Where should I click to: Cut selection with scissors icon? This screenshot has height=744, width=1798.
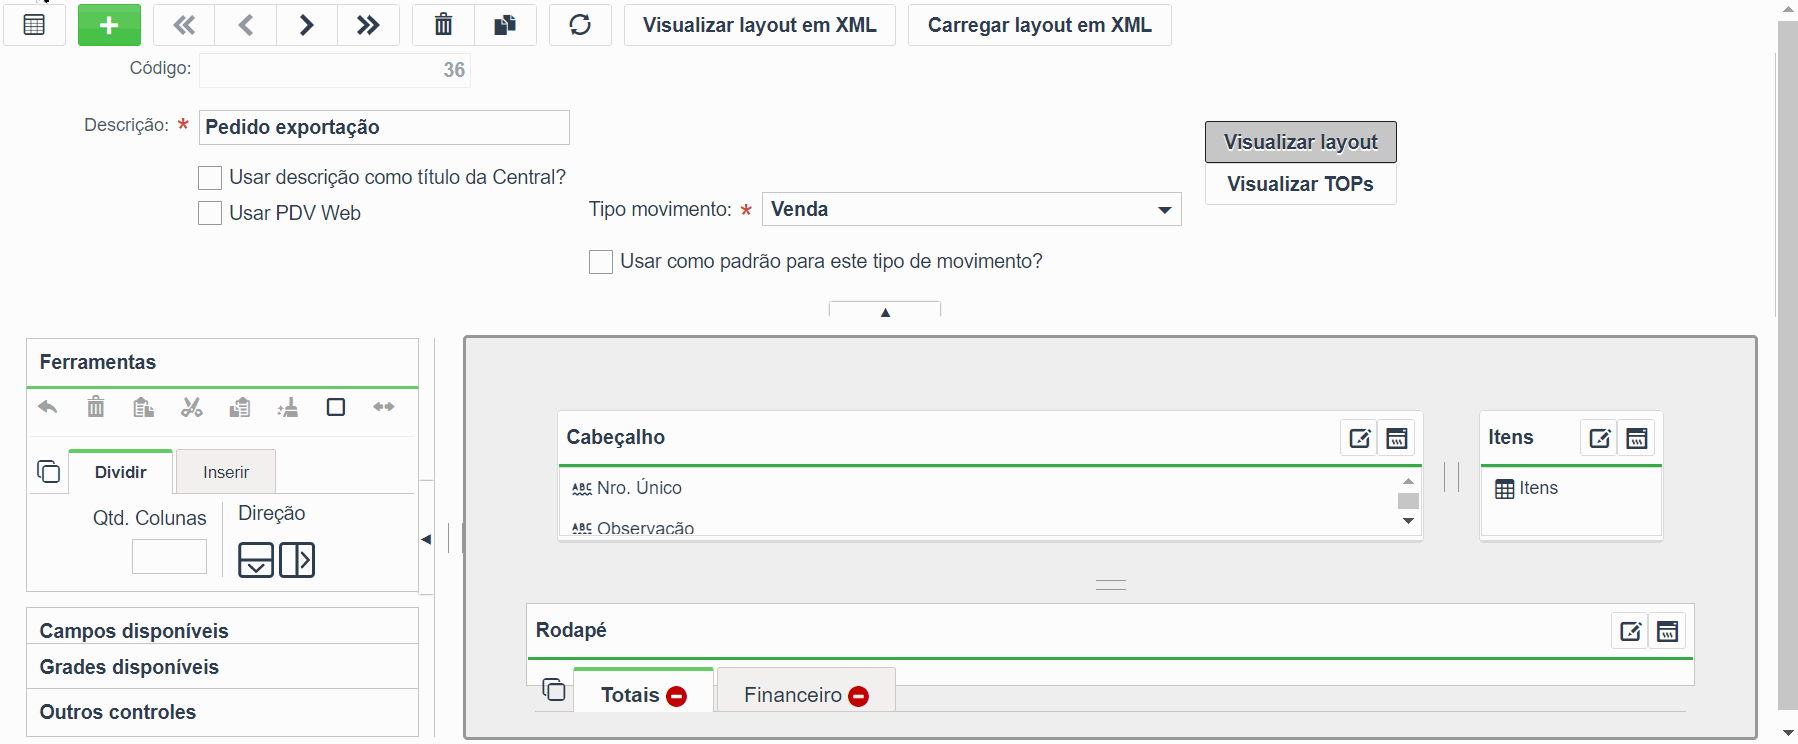coord(191,407)
